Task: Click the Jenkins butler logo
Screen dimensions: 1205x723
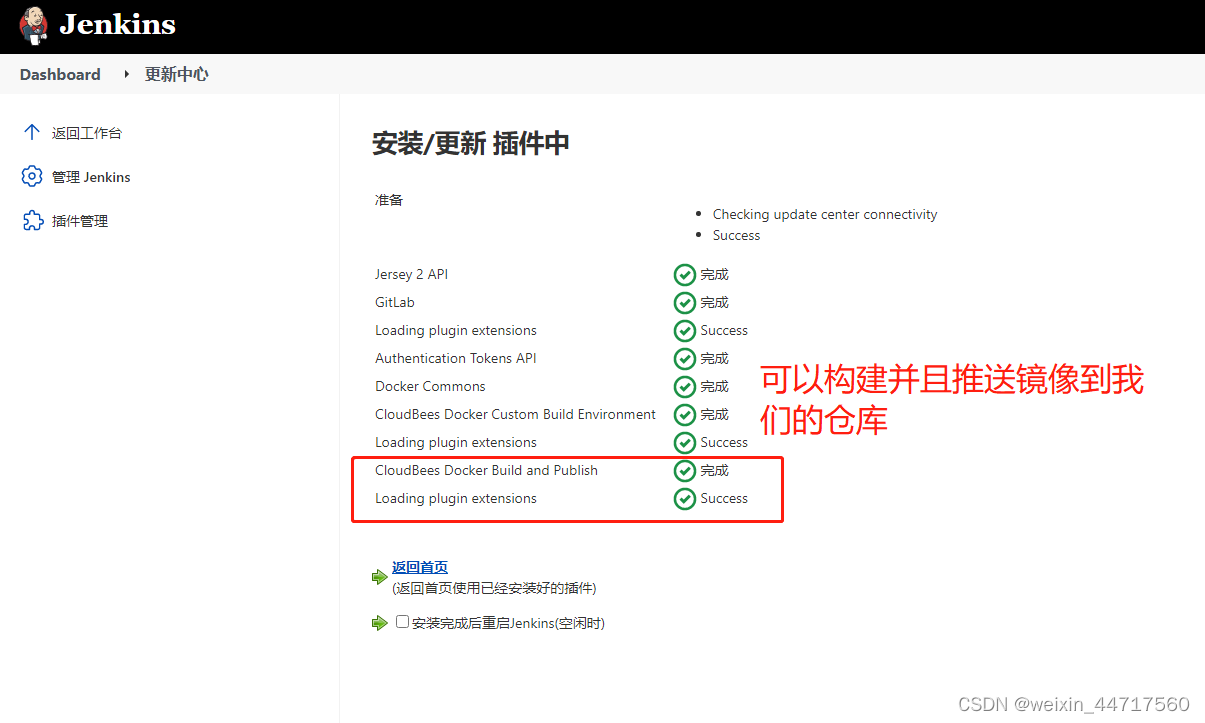Action: pos(33,25)
